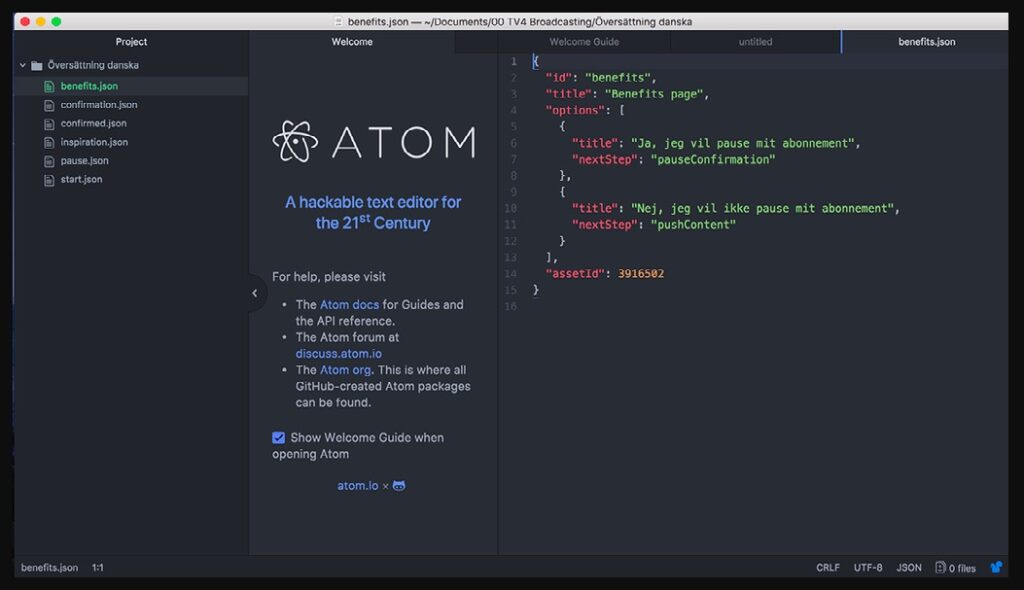The width and height of the screenshot is (1024, 590).
Task: Select the Översättning danska root folder name
Action: [x=93, y=65]
